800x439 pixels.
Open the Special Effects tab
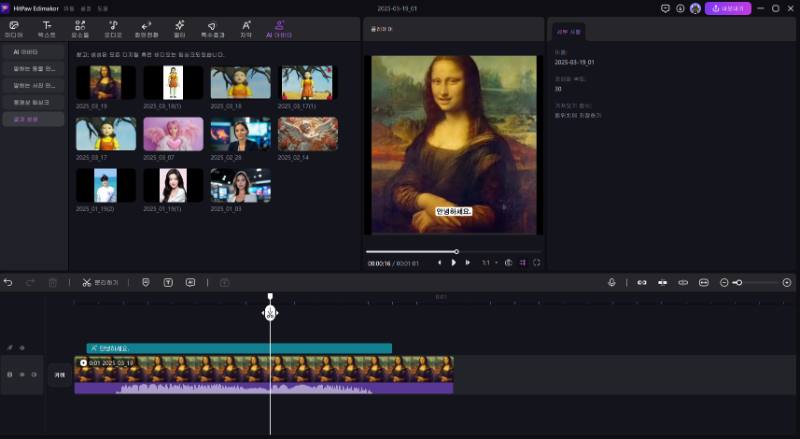coord(212,29)
